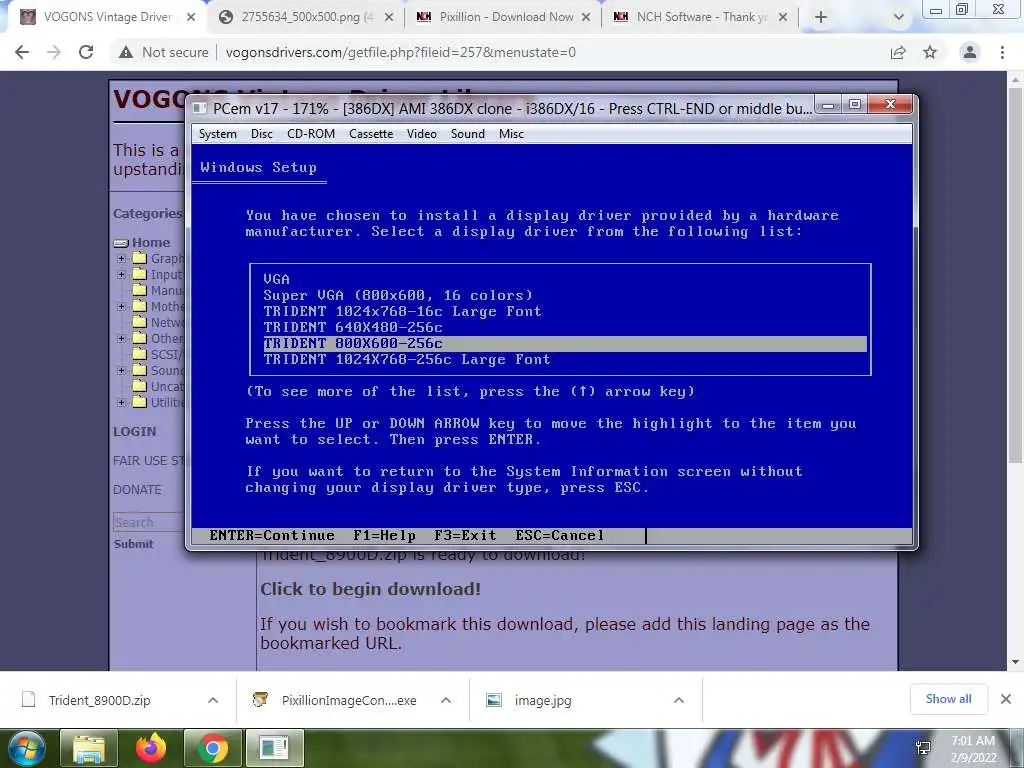Expand the Motherboard folder in categories
This screenshot has width=1024, height=768.
coord(121,306)
